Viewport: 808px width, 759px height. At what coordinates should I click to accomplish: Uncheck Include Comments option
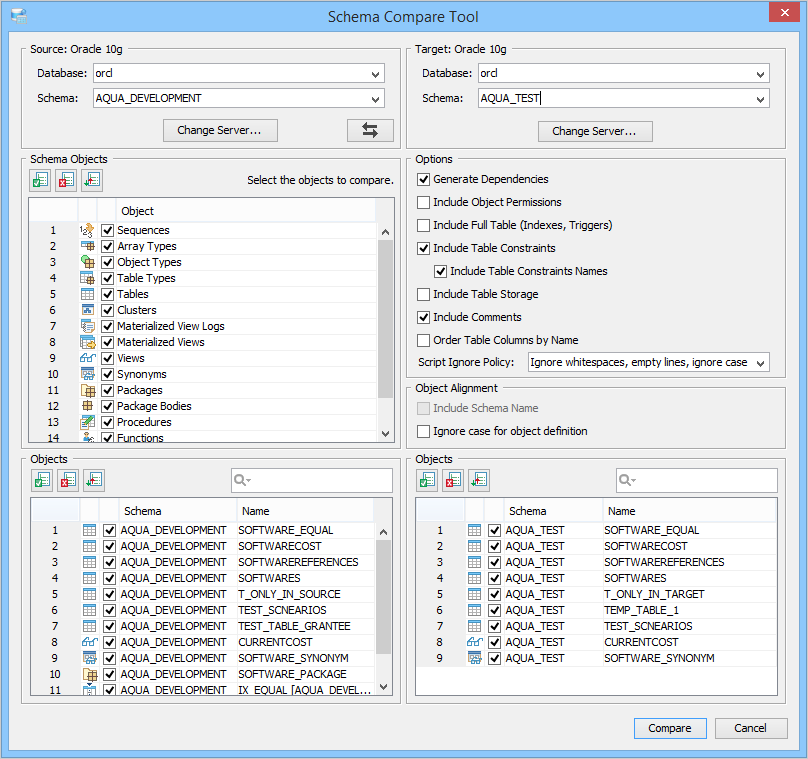424,317
